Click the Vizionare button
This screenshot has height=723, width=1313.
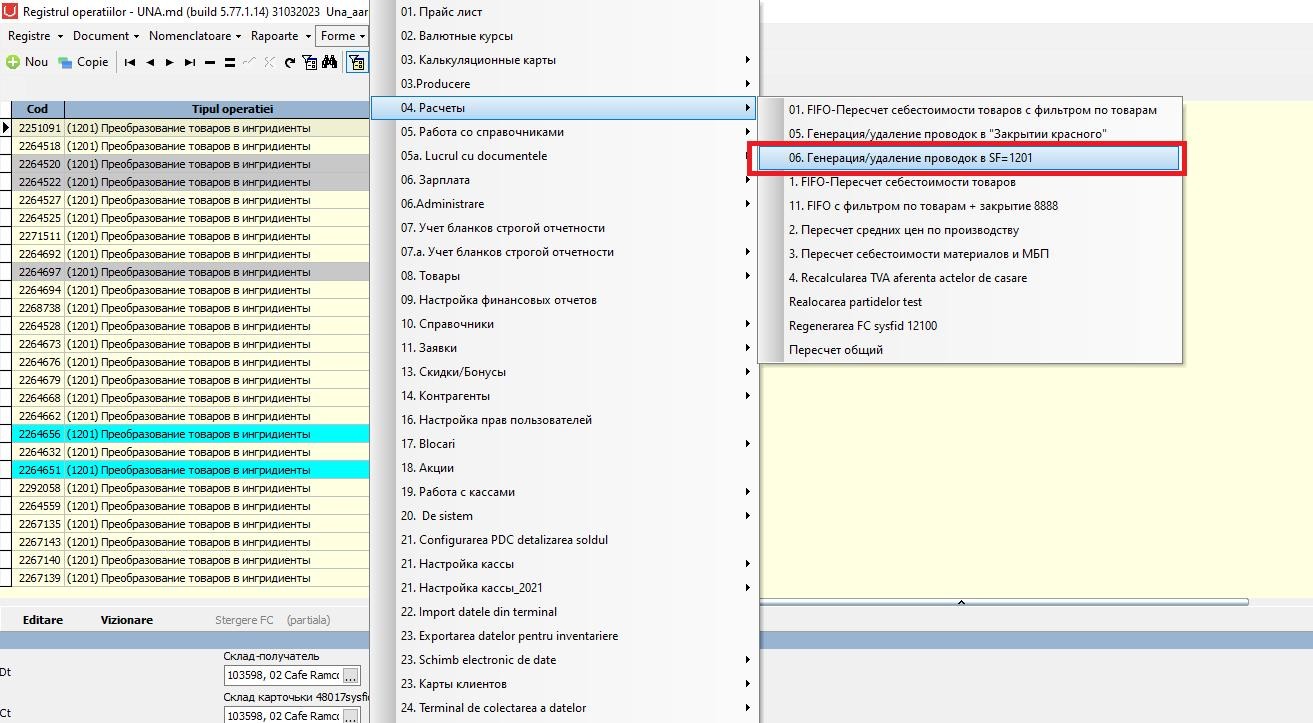[127, 620]
